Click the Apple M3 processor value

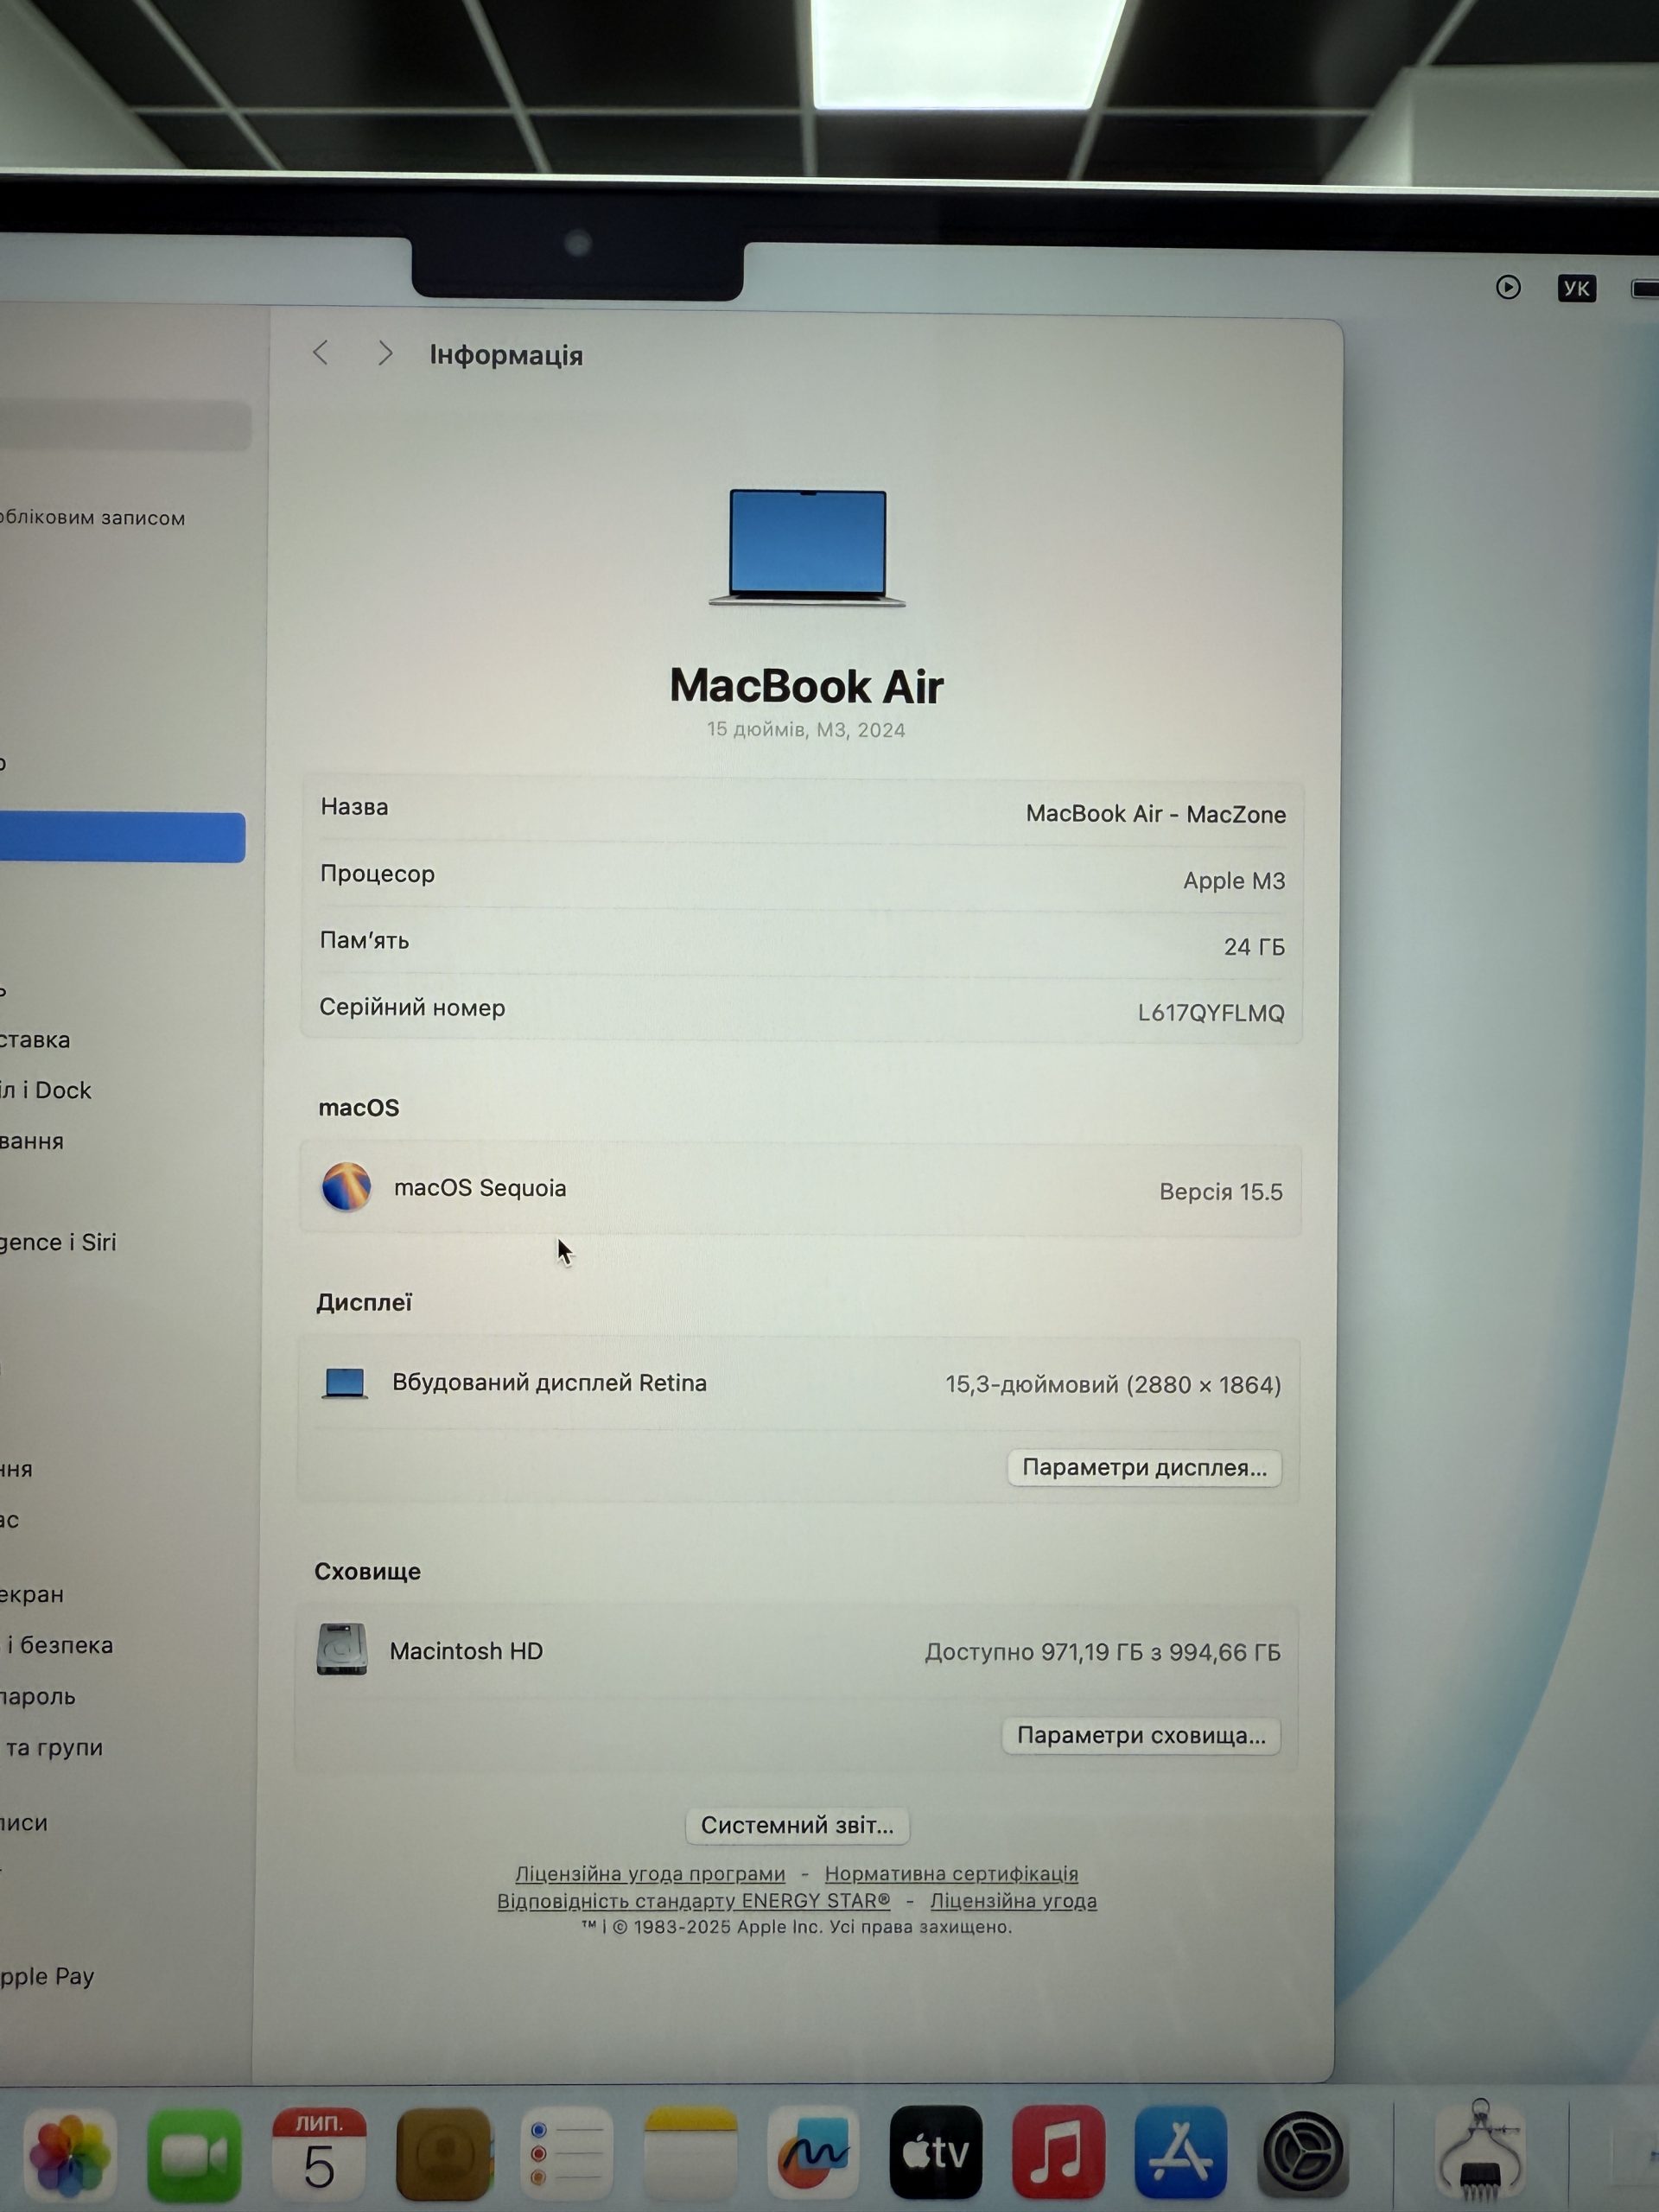(x=1234, y=881)
